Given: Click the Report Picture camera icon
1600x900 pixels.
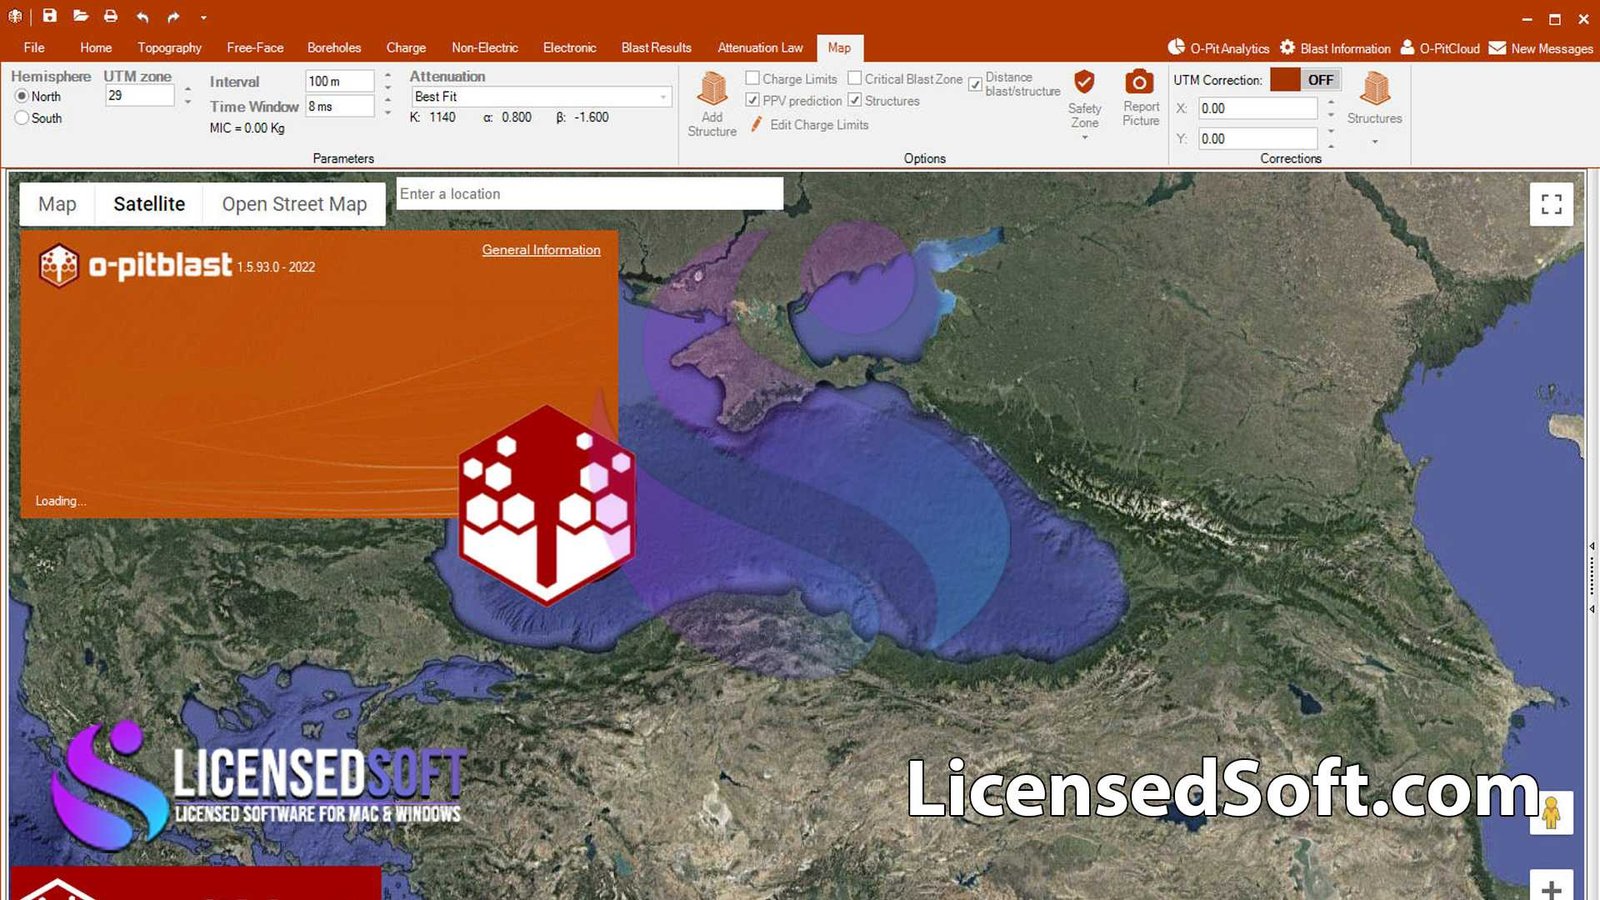Looking at the screenshot, I should [x=1139, y=83].
